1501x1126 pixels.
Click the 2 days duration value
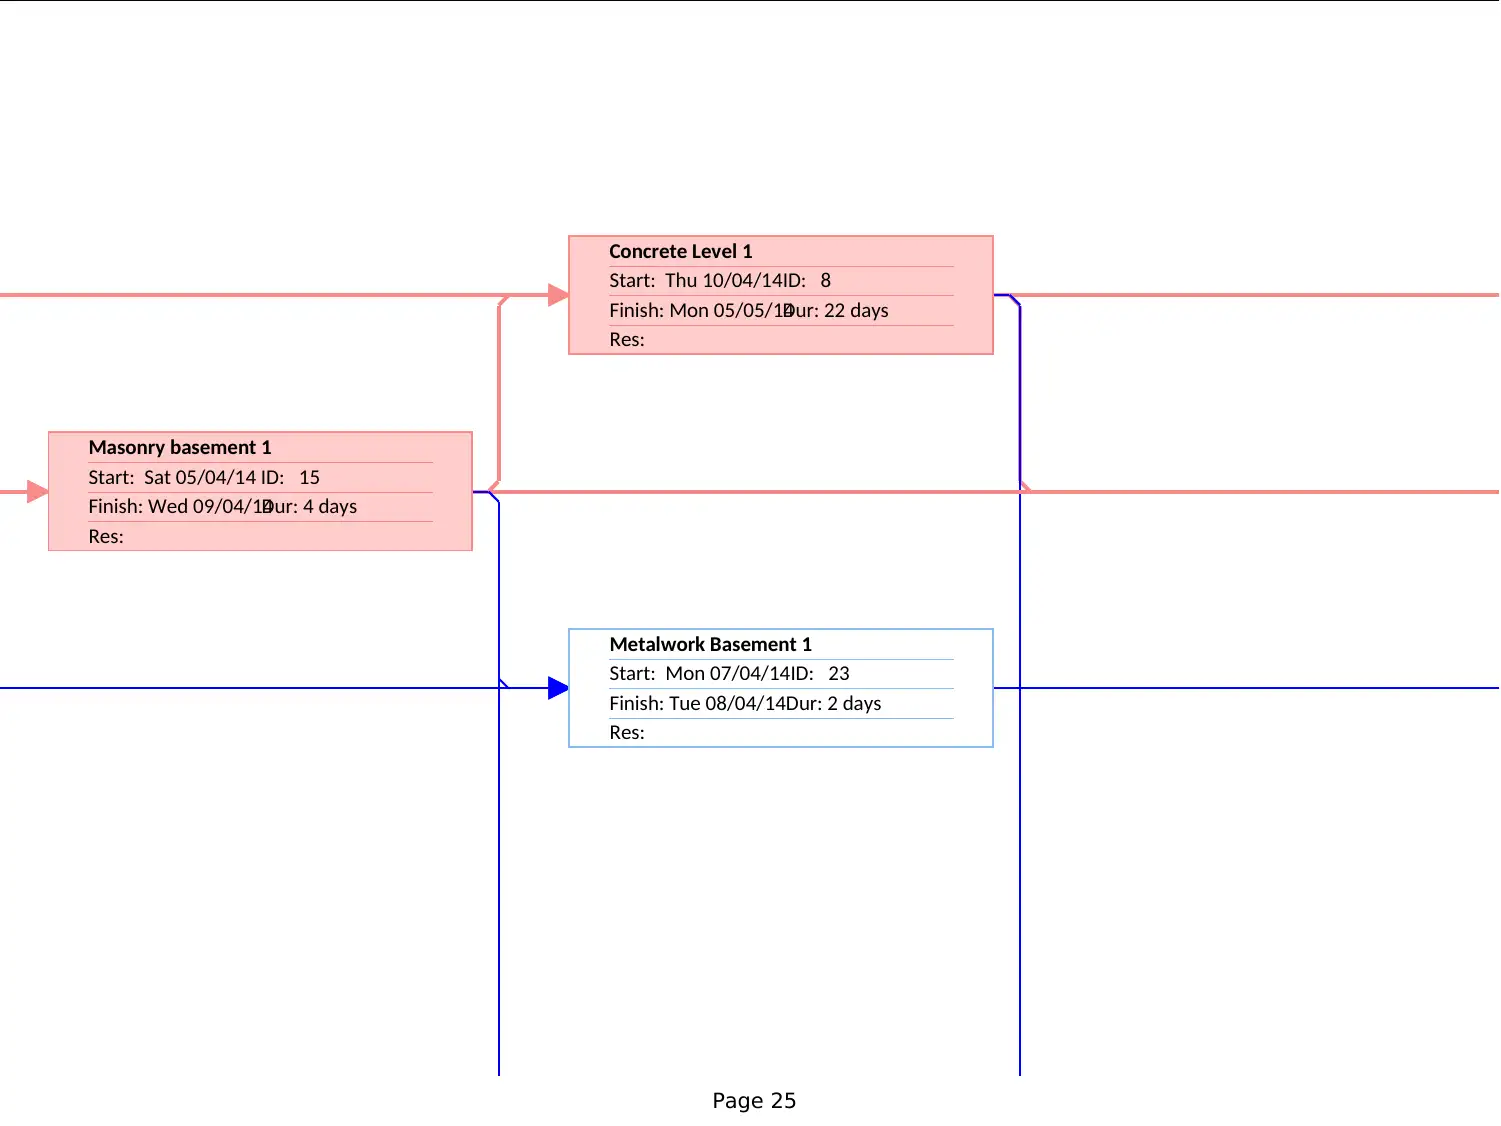(854, 704)
